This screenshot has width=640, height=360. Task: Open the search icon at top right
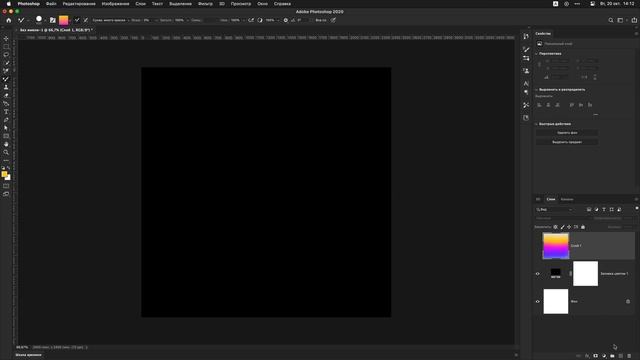[611, 20]
